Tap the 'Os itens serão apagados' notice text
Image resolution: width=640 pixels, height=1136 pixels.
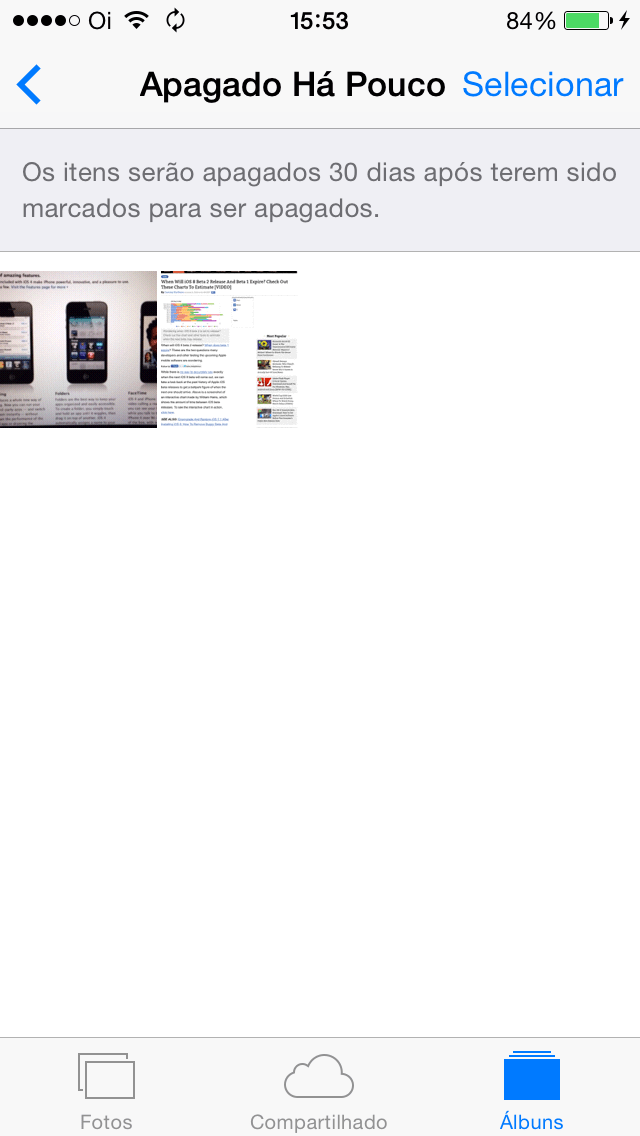coord(320,191)
